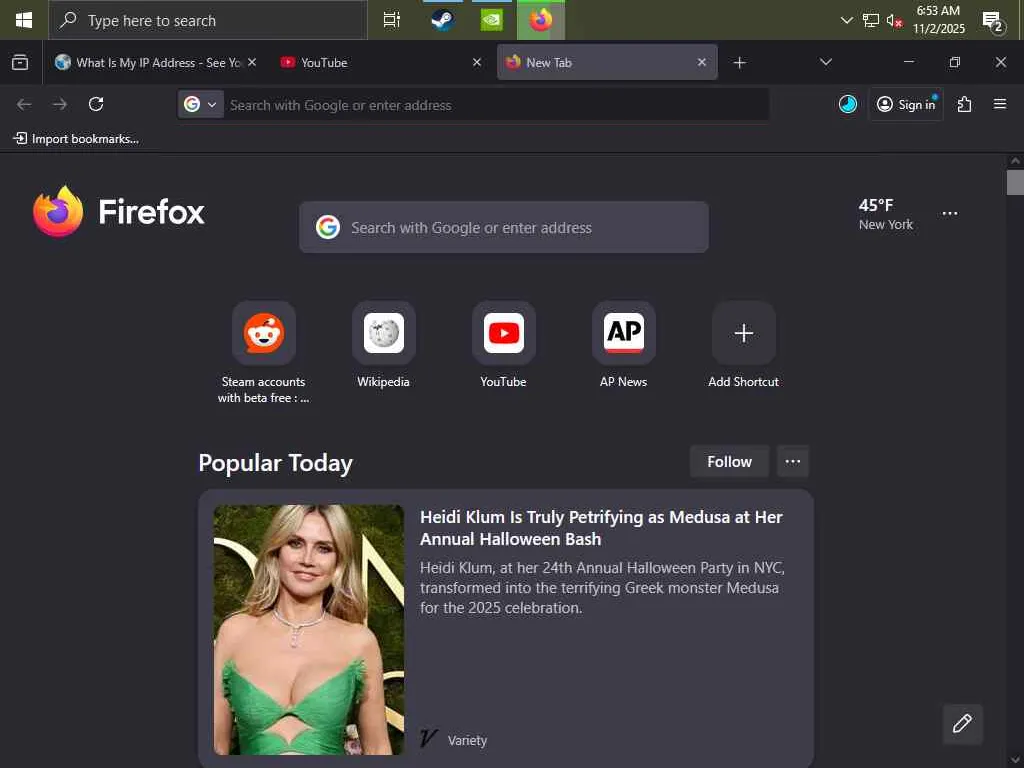The height and width of the screenshot is (768, 1024).
Task: Open the Firefox application menu
Action: coord(999,104)
